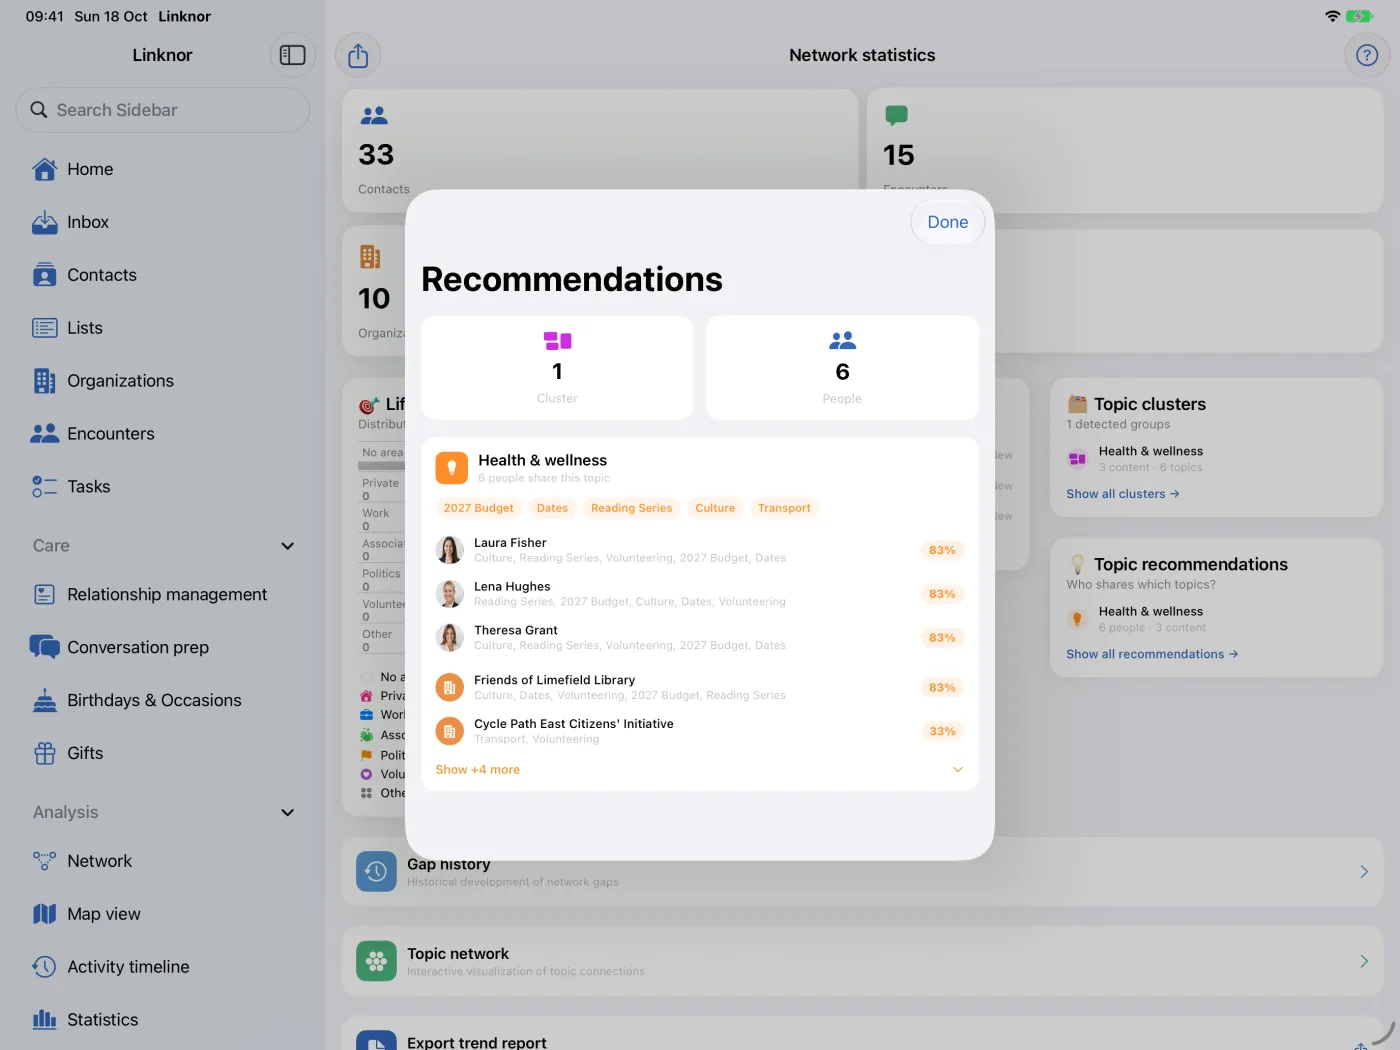Click Show +4 more link
The image size is (1400, 1050).
[x=478, y=770]
